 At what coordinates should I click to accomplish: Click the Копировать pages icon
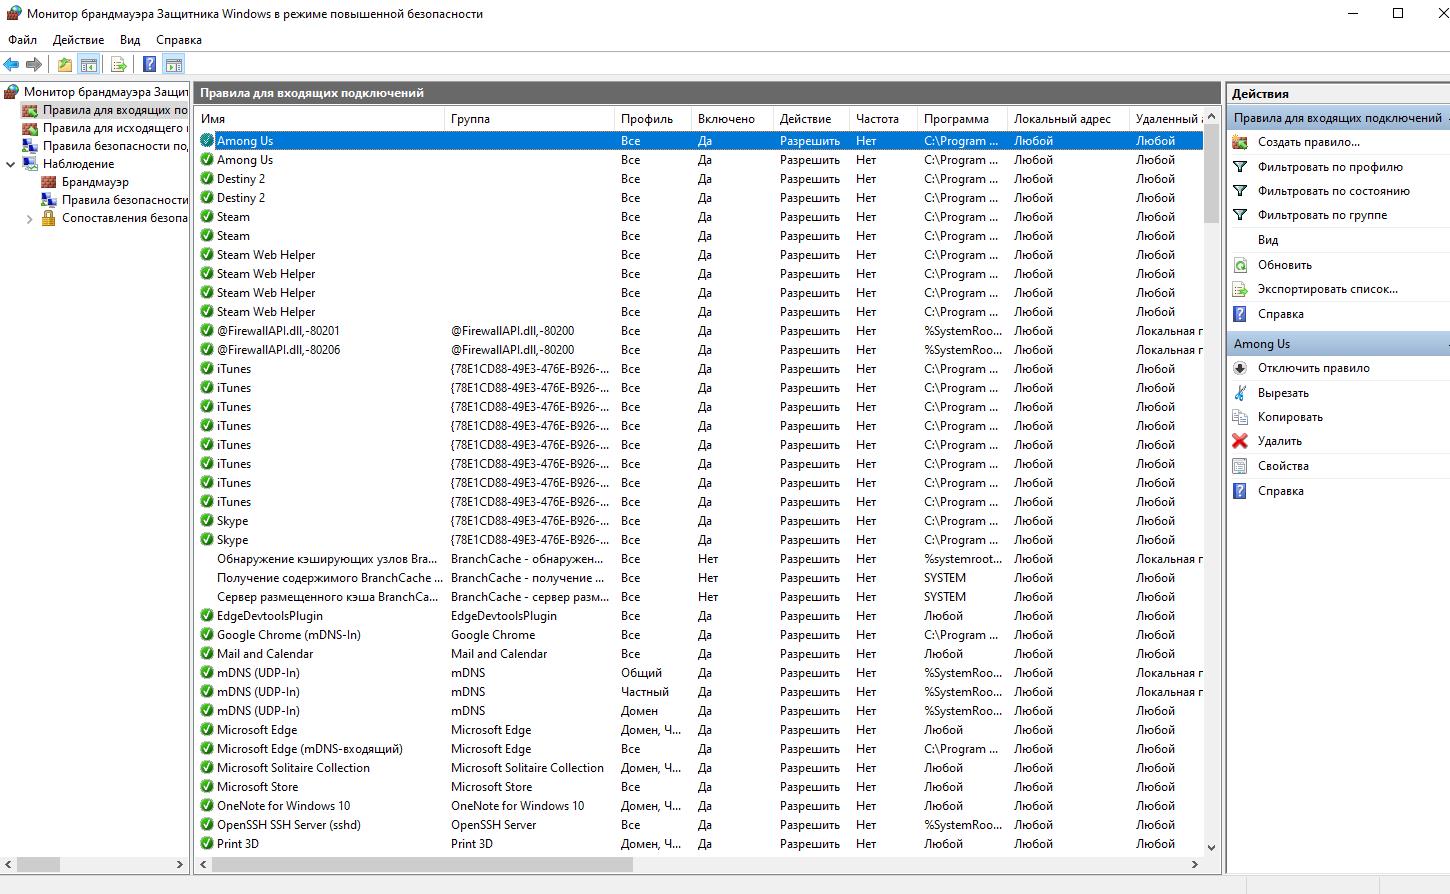1240,417
